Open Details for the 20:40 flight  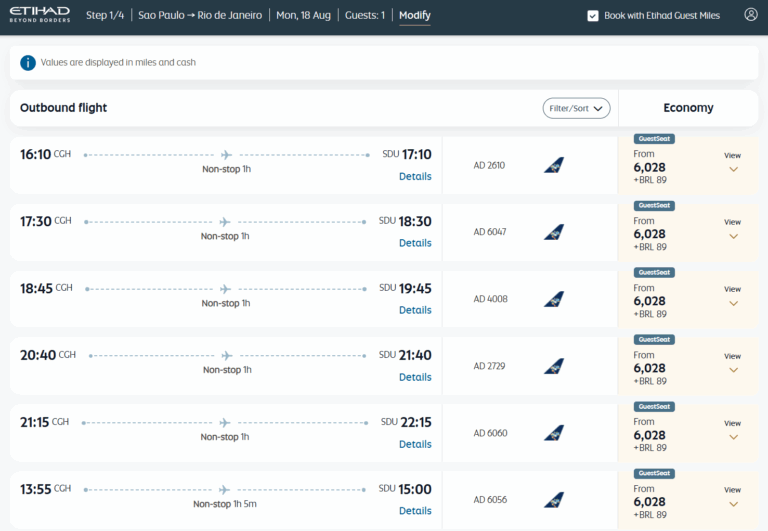pyautogui.click(x=415, y=377)
